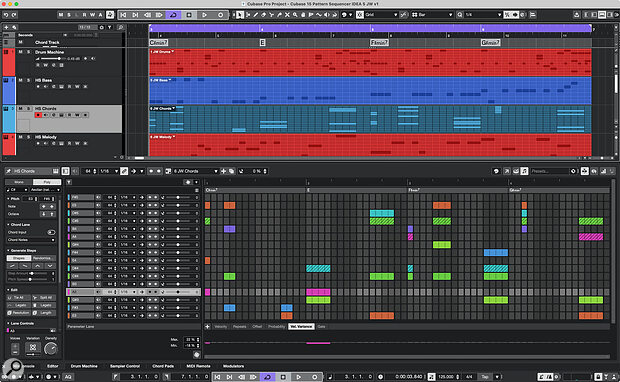Viewport: 620px width, 382px height.
Task: Select the Poly mode tab
Action: [47, 182]
